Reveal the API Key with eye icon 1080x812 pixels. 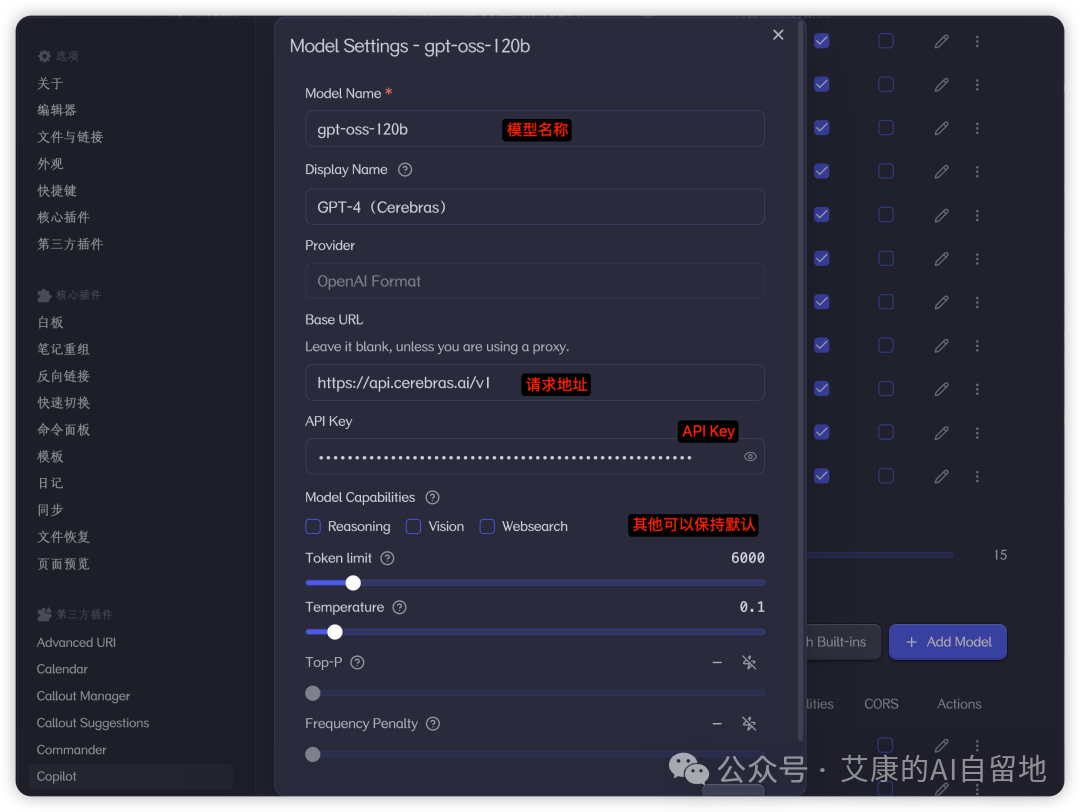(x=750, y=457)
